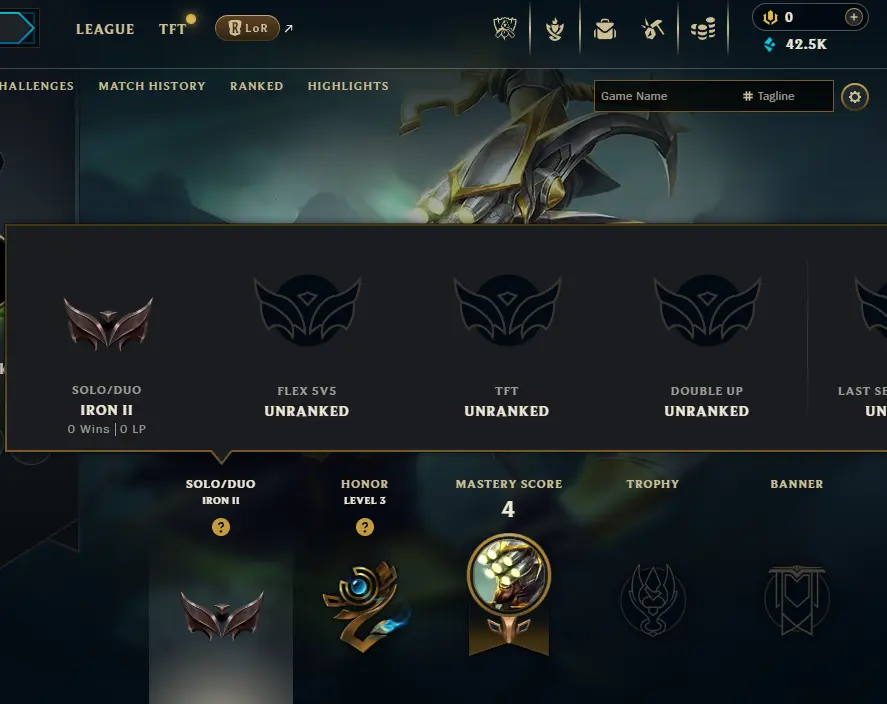
Task: Open the Hextech Crafting hammer icon
Action: pyautogui.click(x=653, y=29)
